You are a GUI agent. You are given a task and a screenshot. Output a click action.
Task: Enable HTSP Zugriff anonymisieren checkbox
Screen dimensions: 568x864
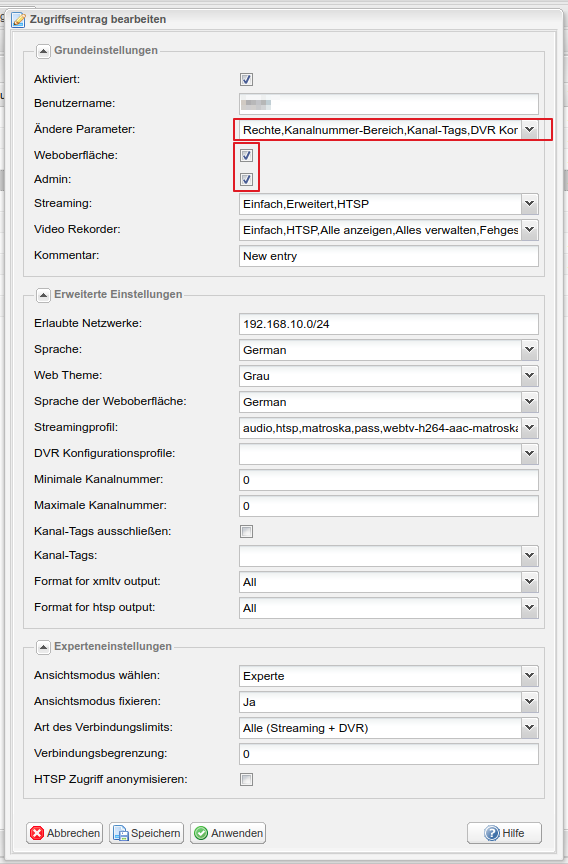246,780
